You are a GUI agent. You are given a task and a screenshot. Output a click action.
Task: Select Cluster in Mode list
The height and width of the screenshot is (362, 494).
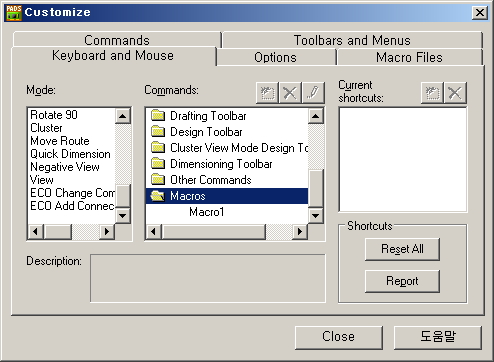[46, 128]
